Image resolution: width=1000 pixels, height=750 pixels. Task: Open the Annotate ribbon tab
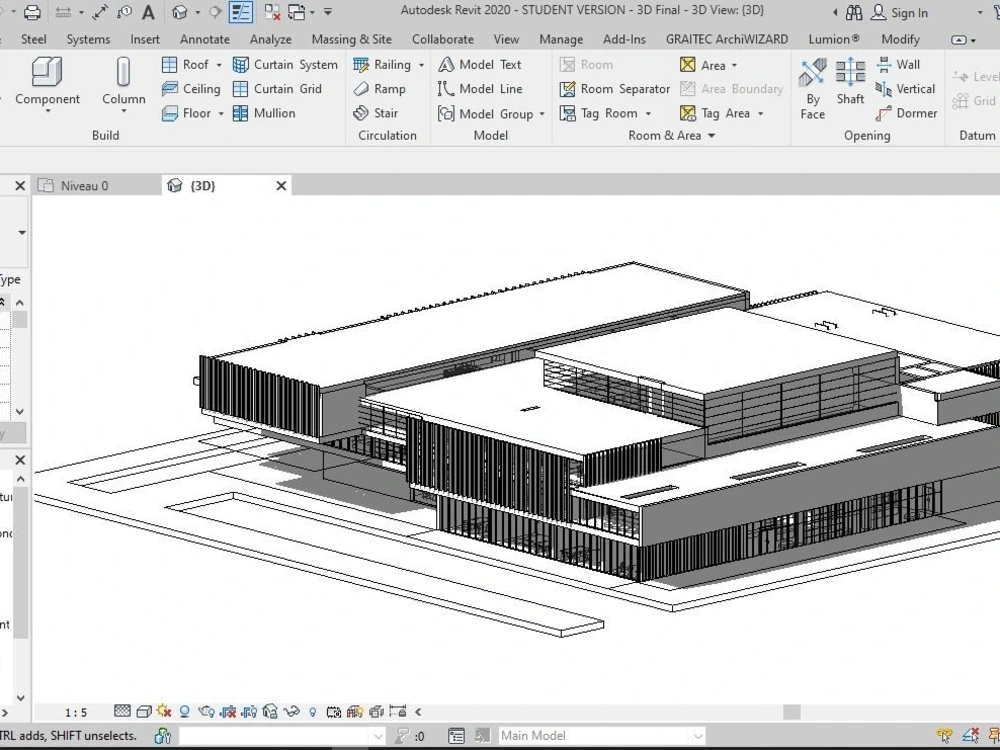tap(205, 39)
